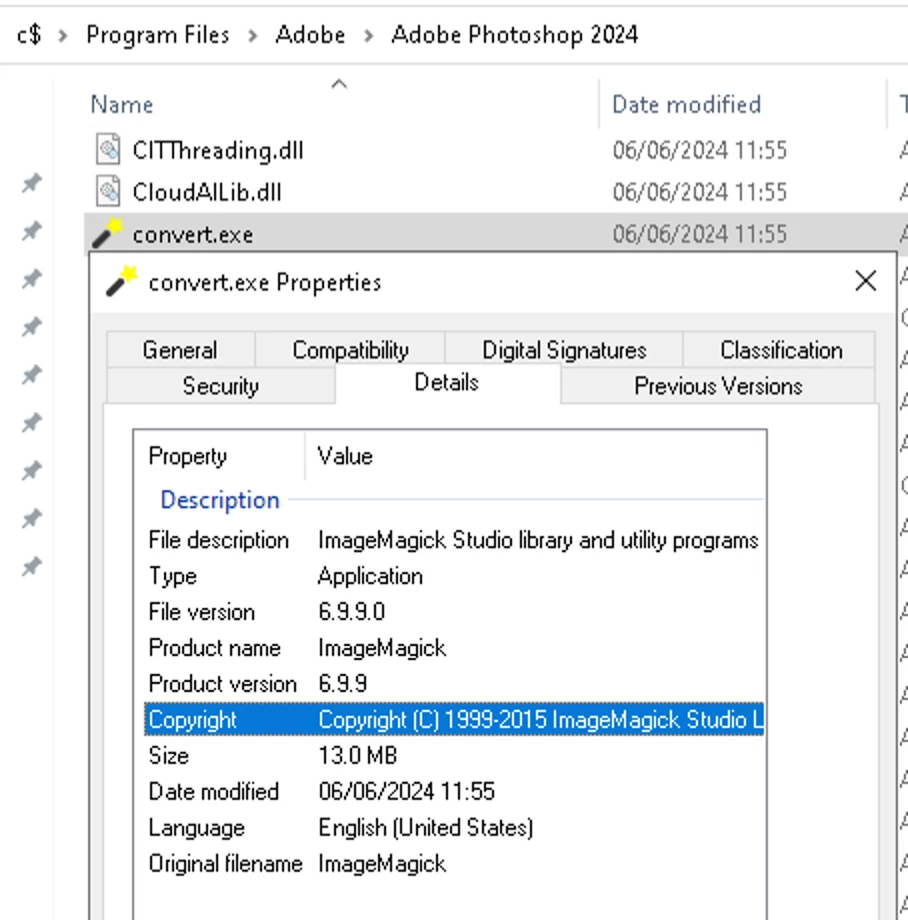Select the highlighted Copyright row
This screenshot has width=908, height=920.
(x=454, y=719)
